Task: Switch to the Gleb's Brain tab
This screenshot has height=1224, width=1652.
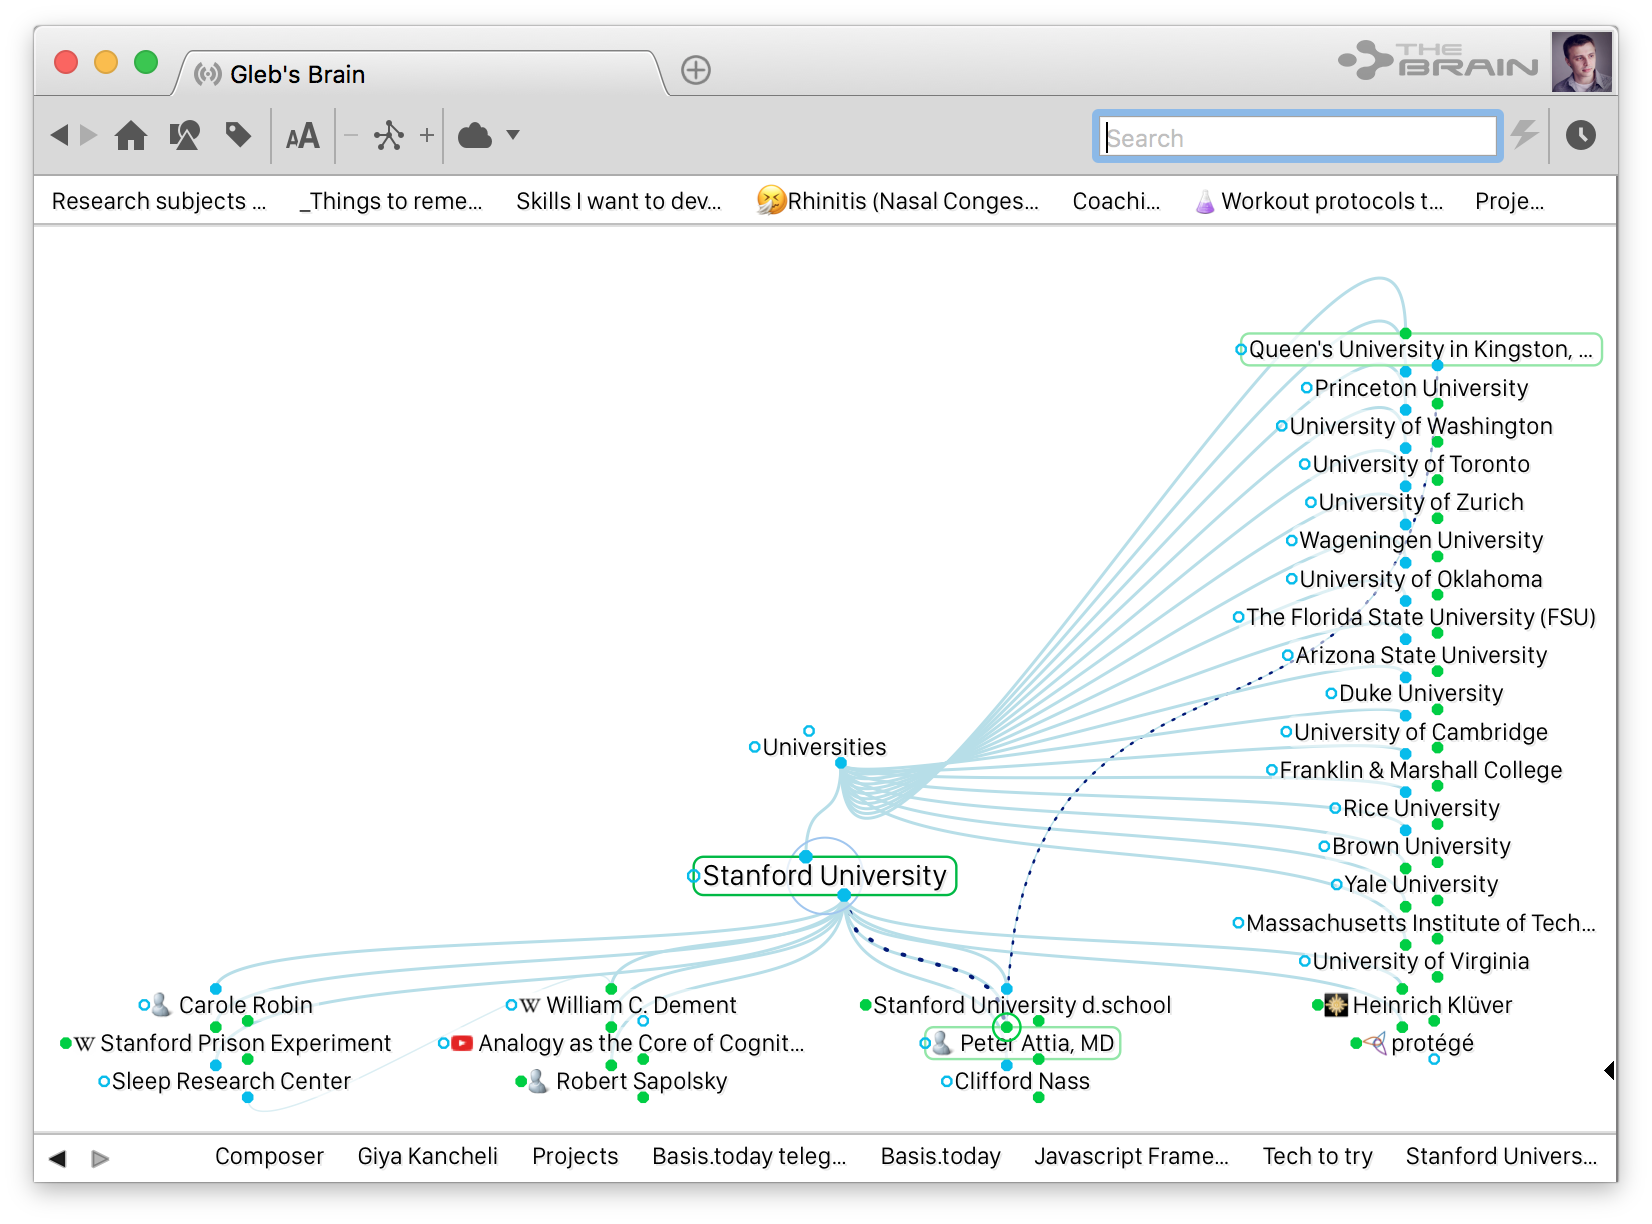Action: click(297, 75)
